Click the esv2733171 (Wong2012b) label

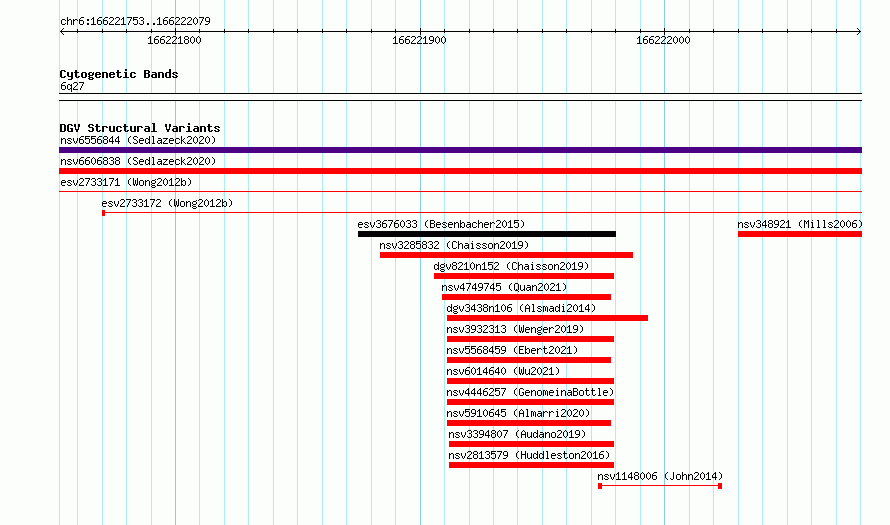point(126,182)
